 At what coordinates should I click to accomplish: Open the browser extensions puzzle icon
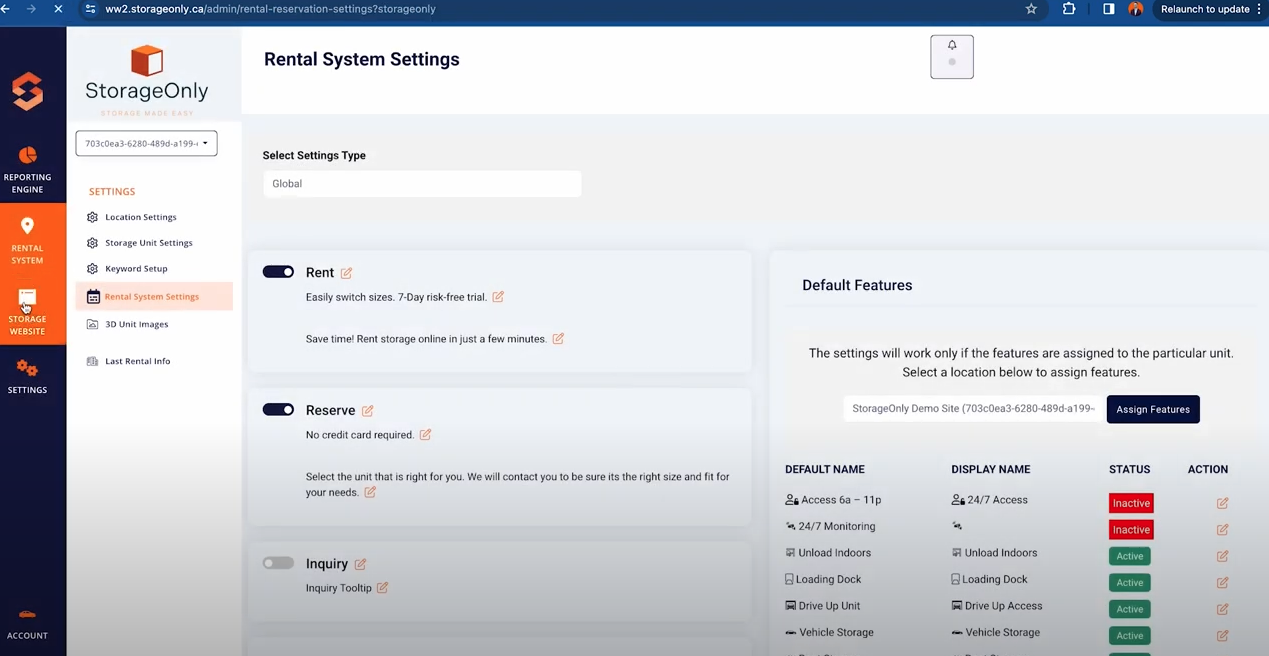pyautogui.click(x=1069, y=9)
